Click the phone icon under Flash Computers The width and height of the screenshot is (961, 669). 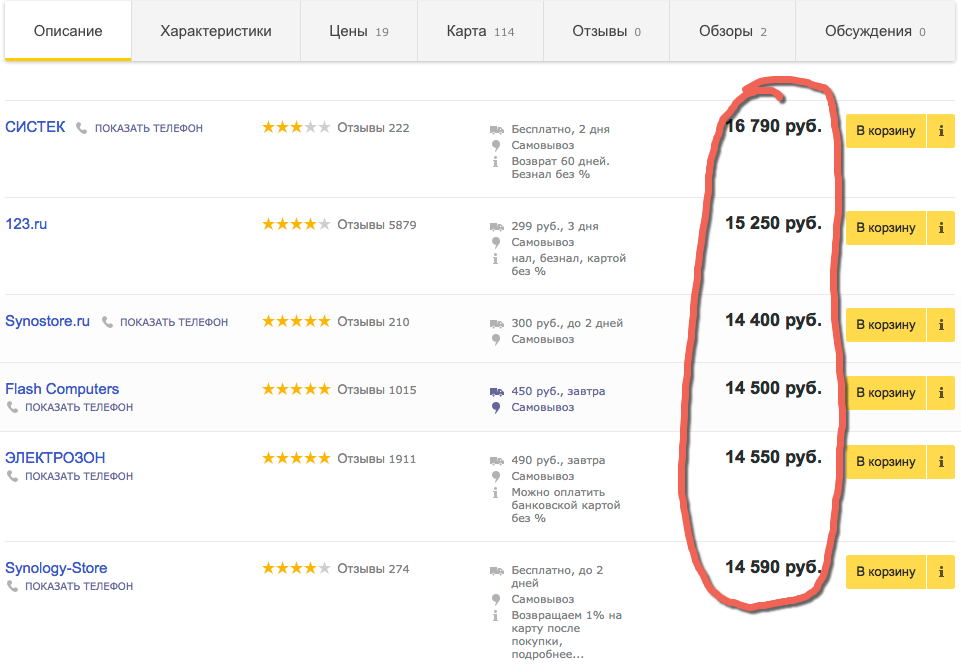click(x=12, y=407)
